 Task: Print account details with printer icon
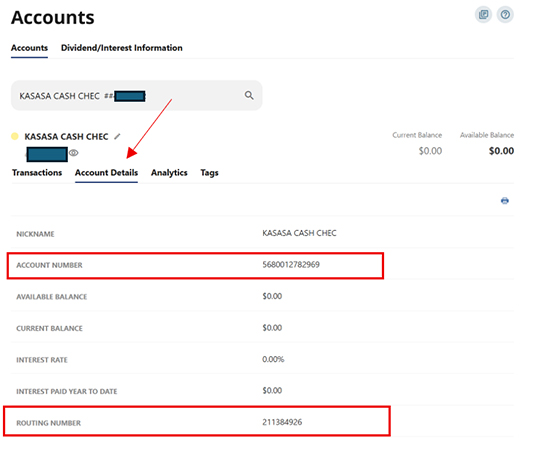(505, 201)
